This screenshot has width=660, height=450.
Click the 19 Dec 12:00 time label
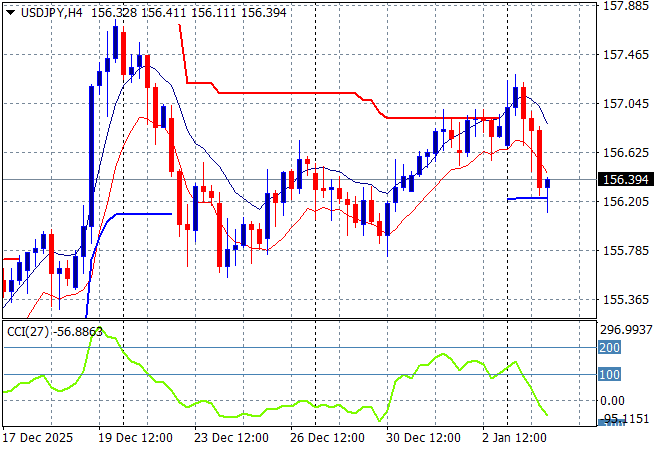(x=135, y=438)
